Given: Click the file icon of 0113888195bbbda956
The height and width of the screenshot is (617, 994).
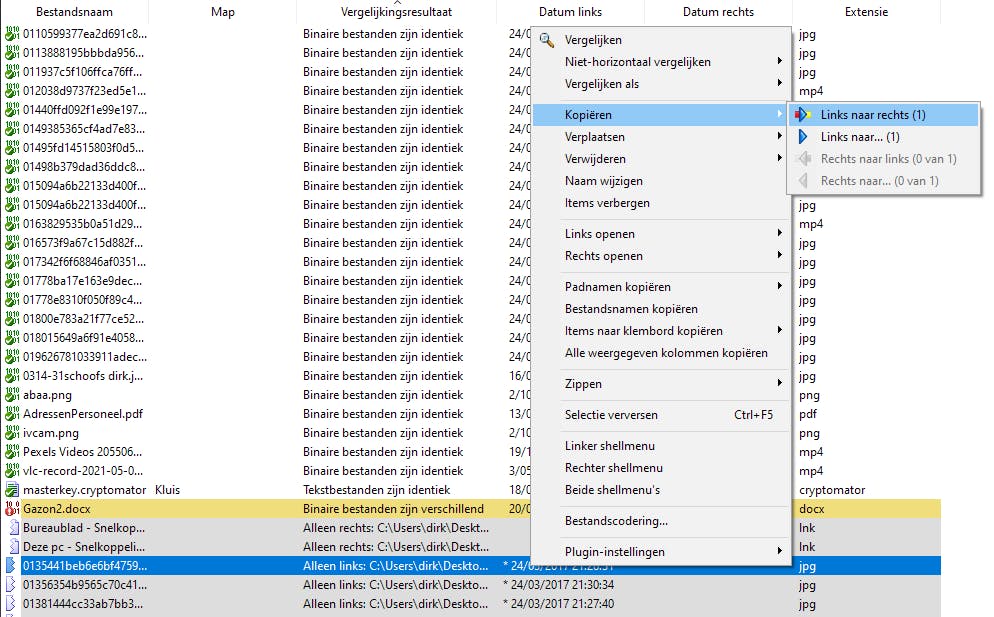Looking at the screenshot, I should [11, 53].
